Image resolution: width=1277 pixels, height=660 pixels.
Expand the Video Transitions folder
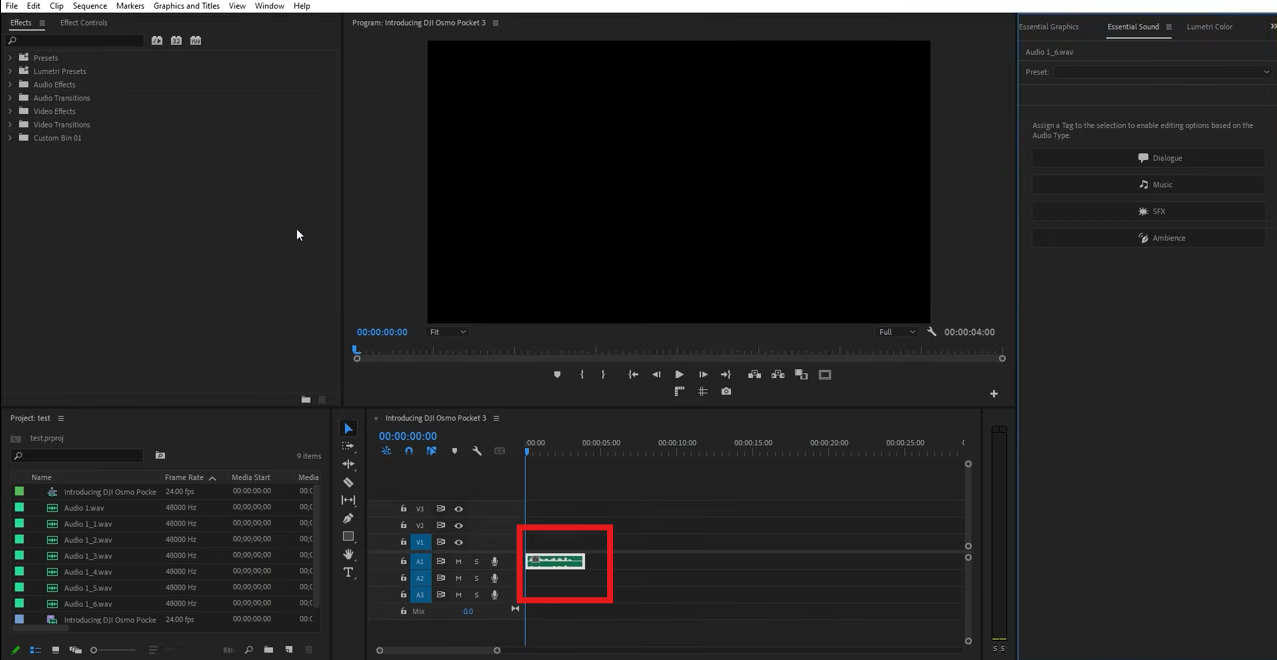[10, 125]
